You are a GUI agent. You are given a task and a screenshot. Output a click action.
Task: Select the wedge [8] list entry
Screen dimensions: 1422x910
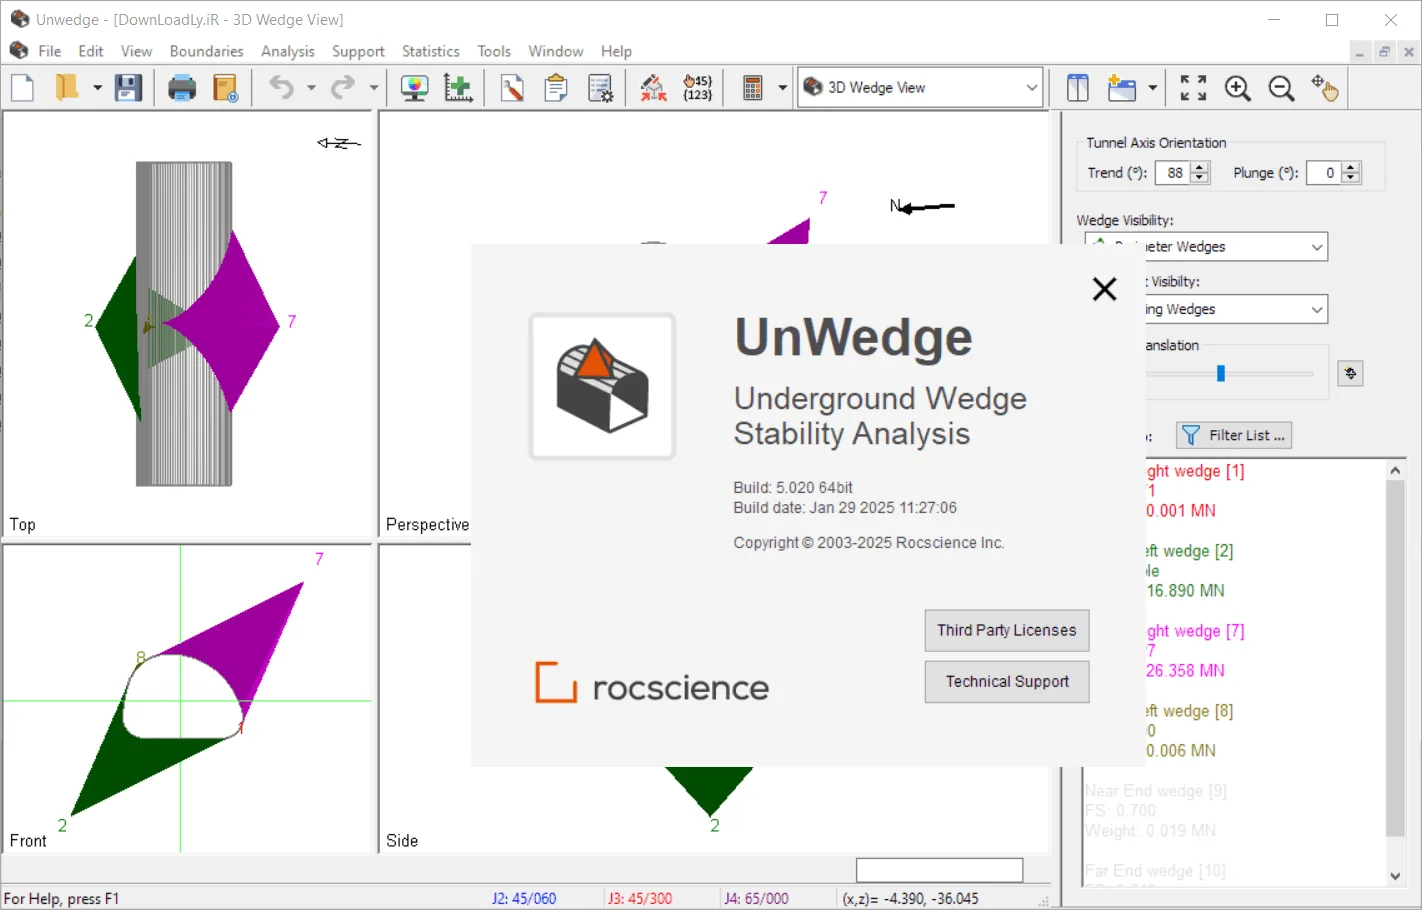click(x=1190, y=731)
